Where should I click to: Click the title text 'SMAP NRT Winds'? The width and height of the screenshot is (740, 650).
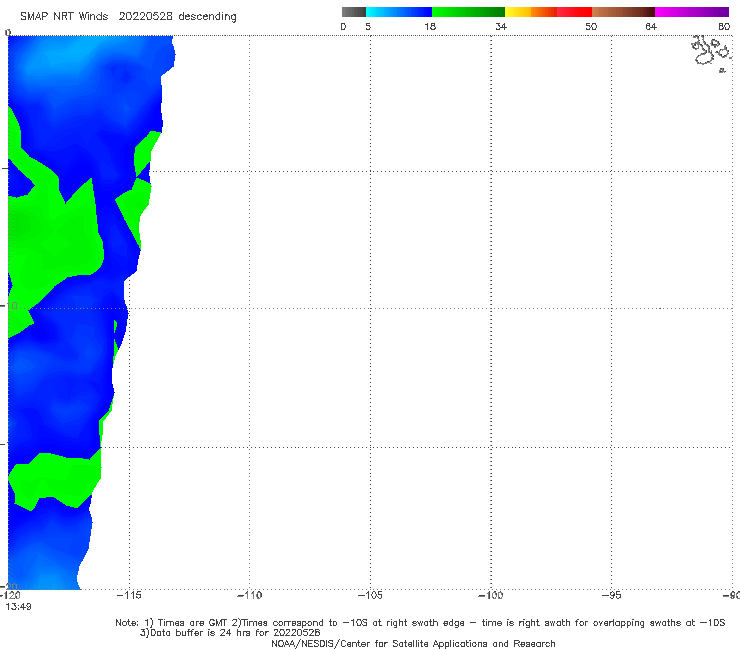tap(64, 16)
